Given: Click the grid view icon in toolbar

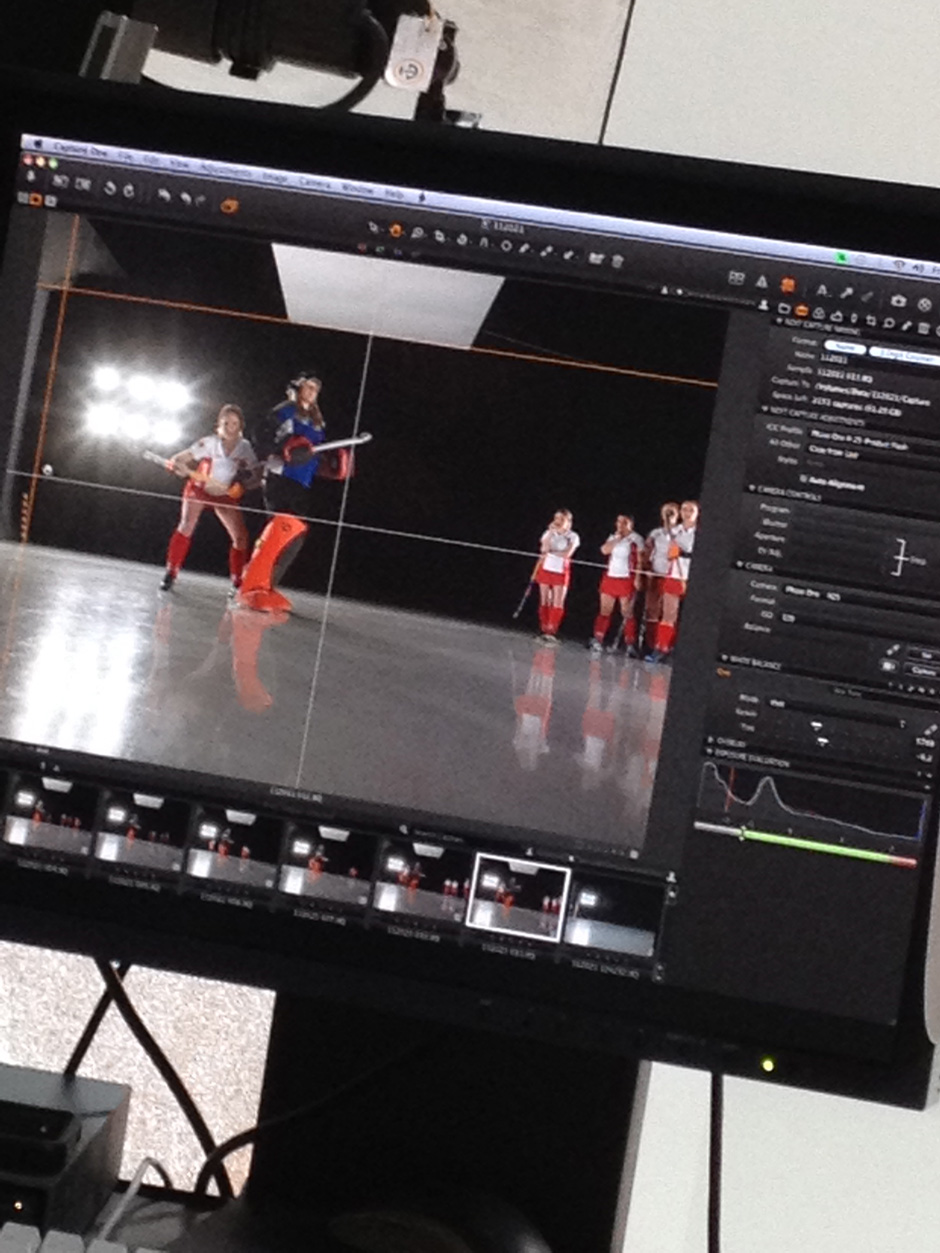Looking at the screenshot, I should tap(736, 278).
